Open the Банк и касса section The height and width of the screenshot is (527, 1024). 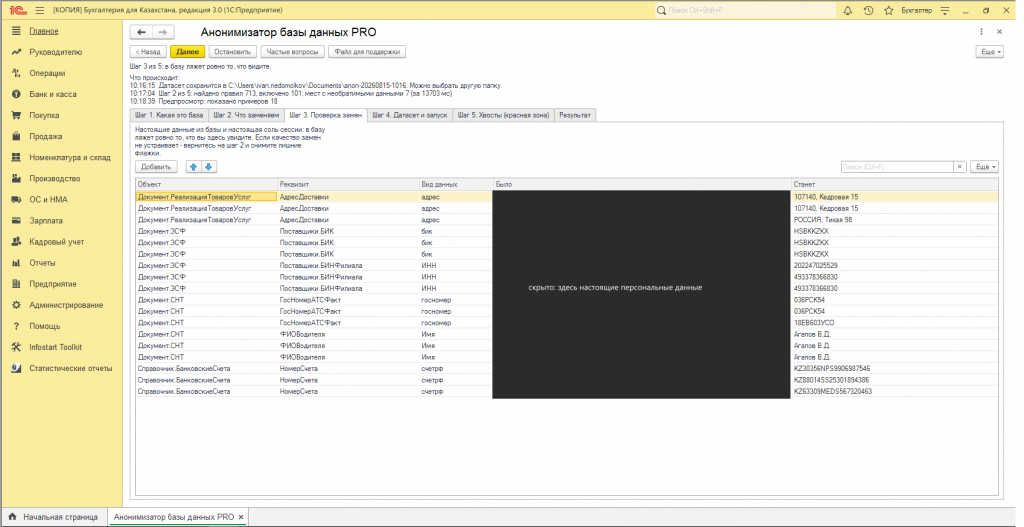(52, 94)
